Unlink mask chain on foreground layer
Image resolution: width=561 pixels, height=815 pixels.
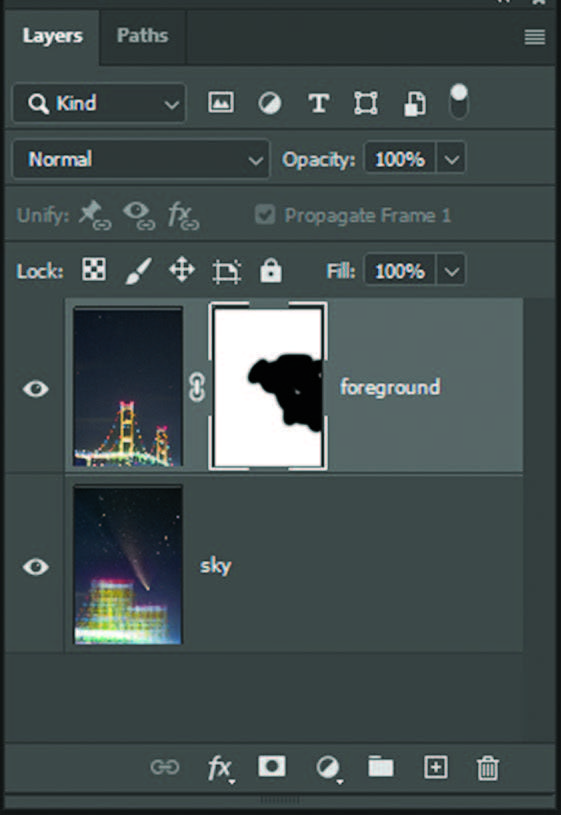[197, 387]
